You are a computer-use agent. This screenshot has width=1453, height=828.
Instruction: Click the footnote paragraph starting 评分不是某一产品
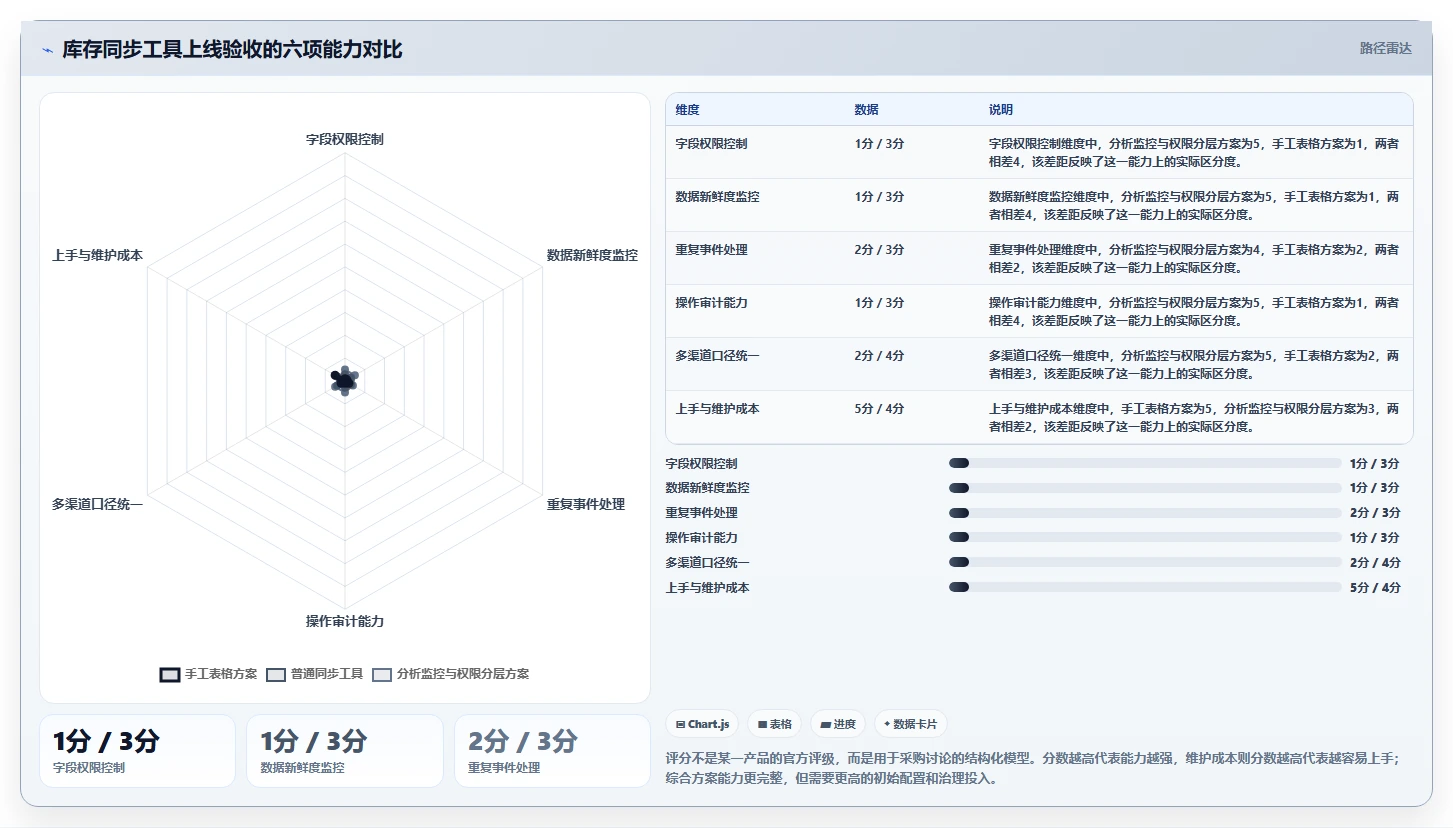[1032, 768]
